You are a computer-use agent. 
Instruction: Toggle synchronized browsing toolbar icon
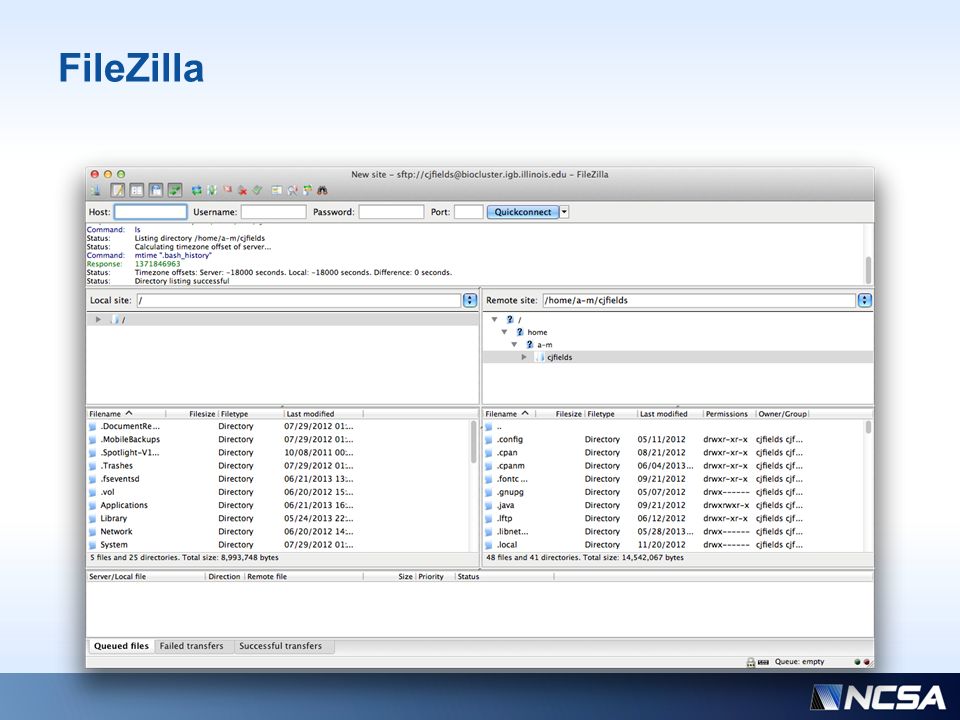click(x=307, y=190)
